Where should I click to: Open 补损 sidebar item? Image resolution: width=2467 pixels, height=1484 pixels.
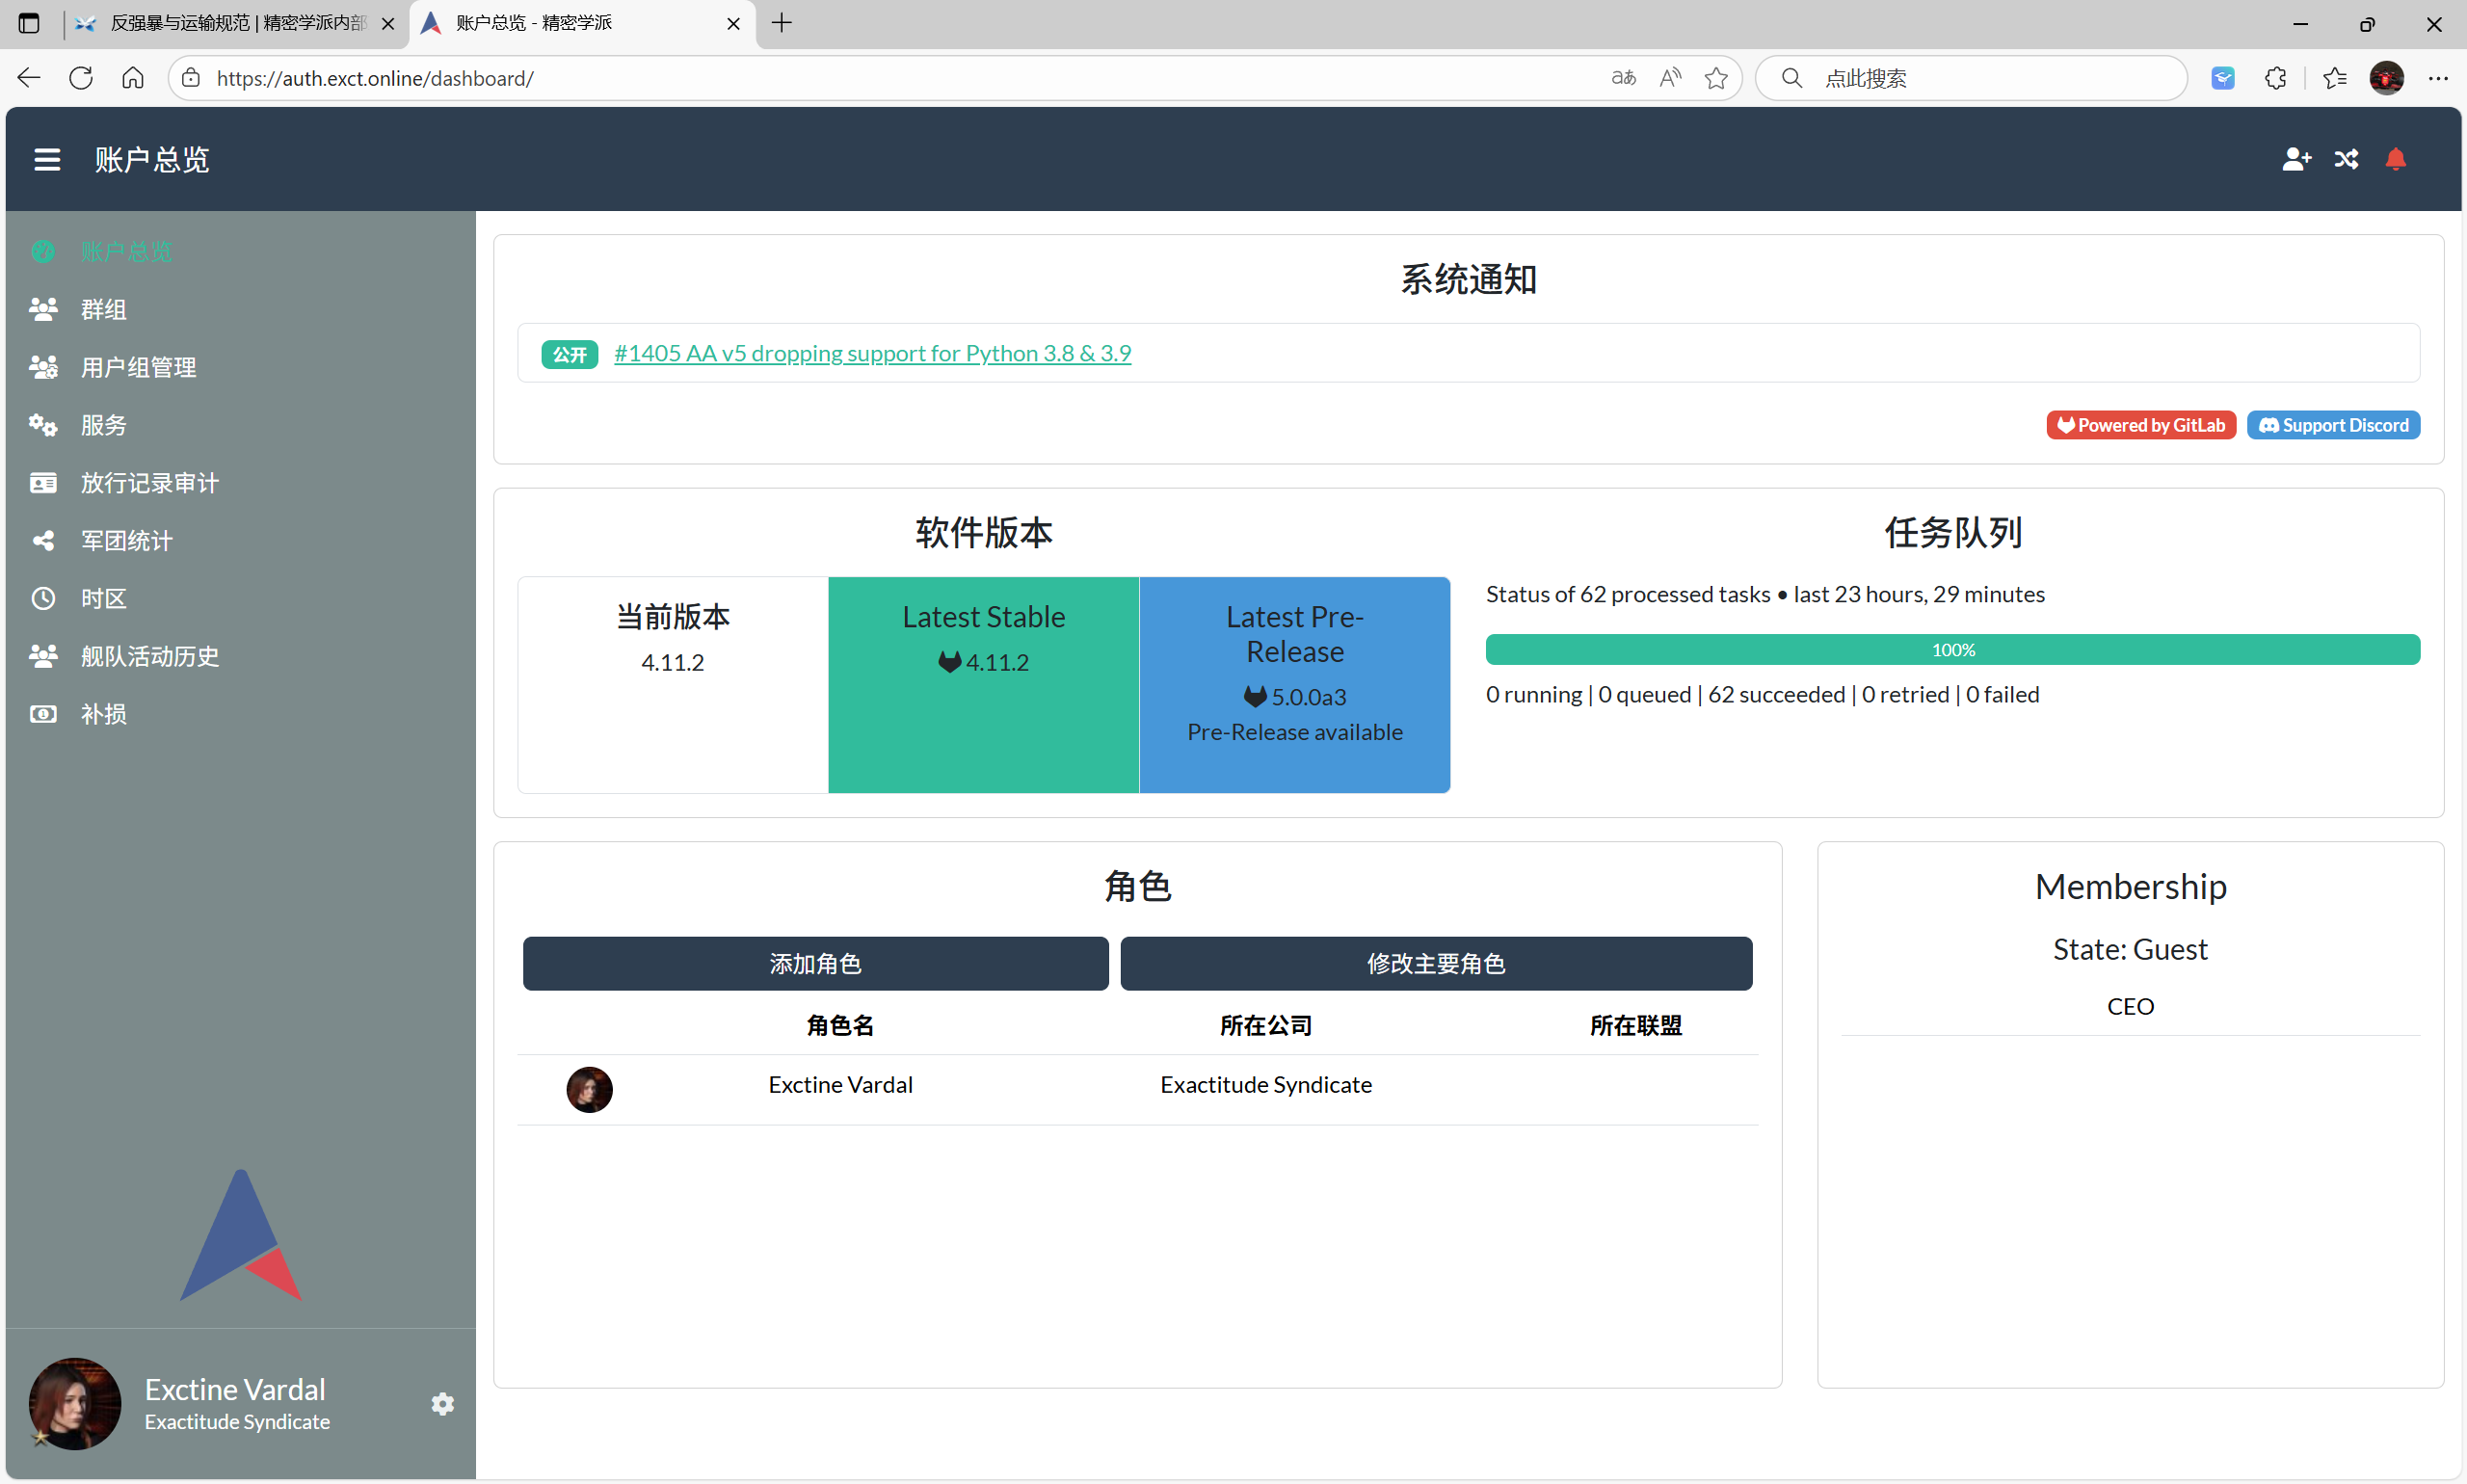pos(103,714)
